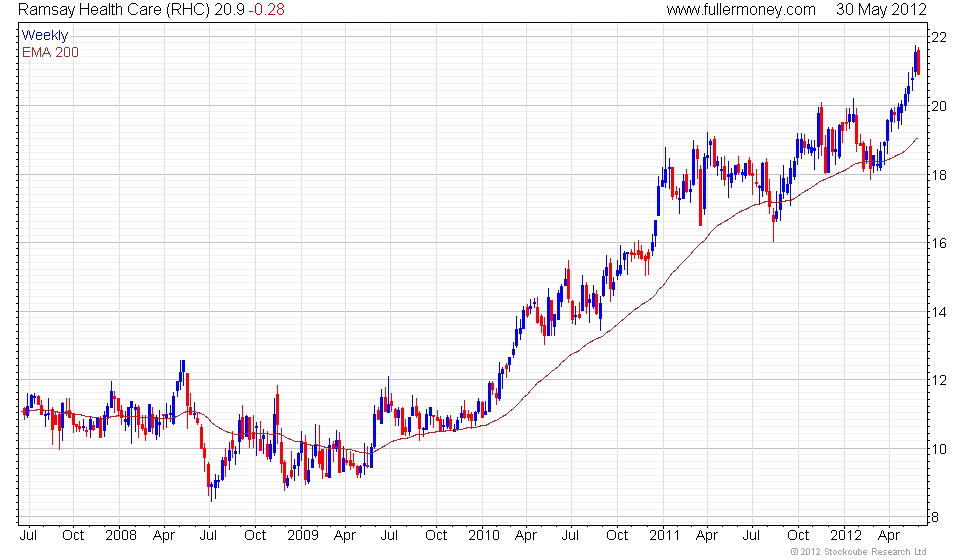Click the 14 price axis label
Viewport: 980px width, 560px height.
pos(939,312)
